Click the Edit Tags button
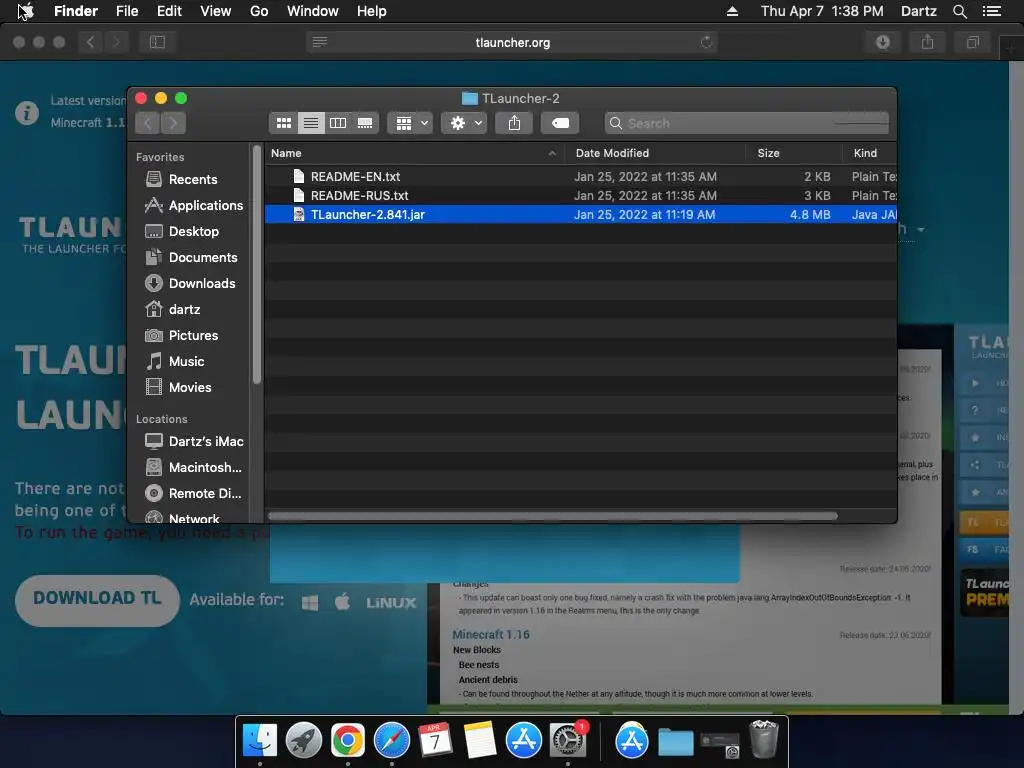This screenshot has width=1024, height=768. click(x=560, y=123)
